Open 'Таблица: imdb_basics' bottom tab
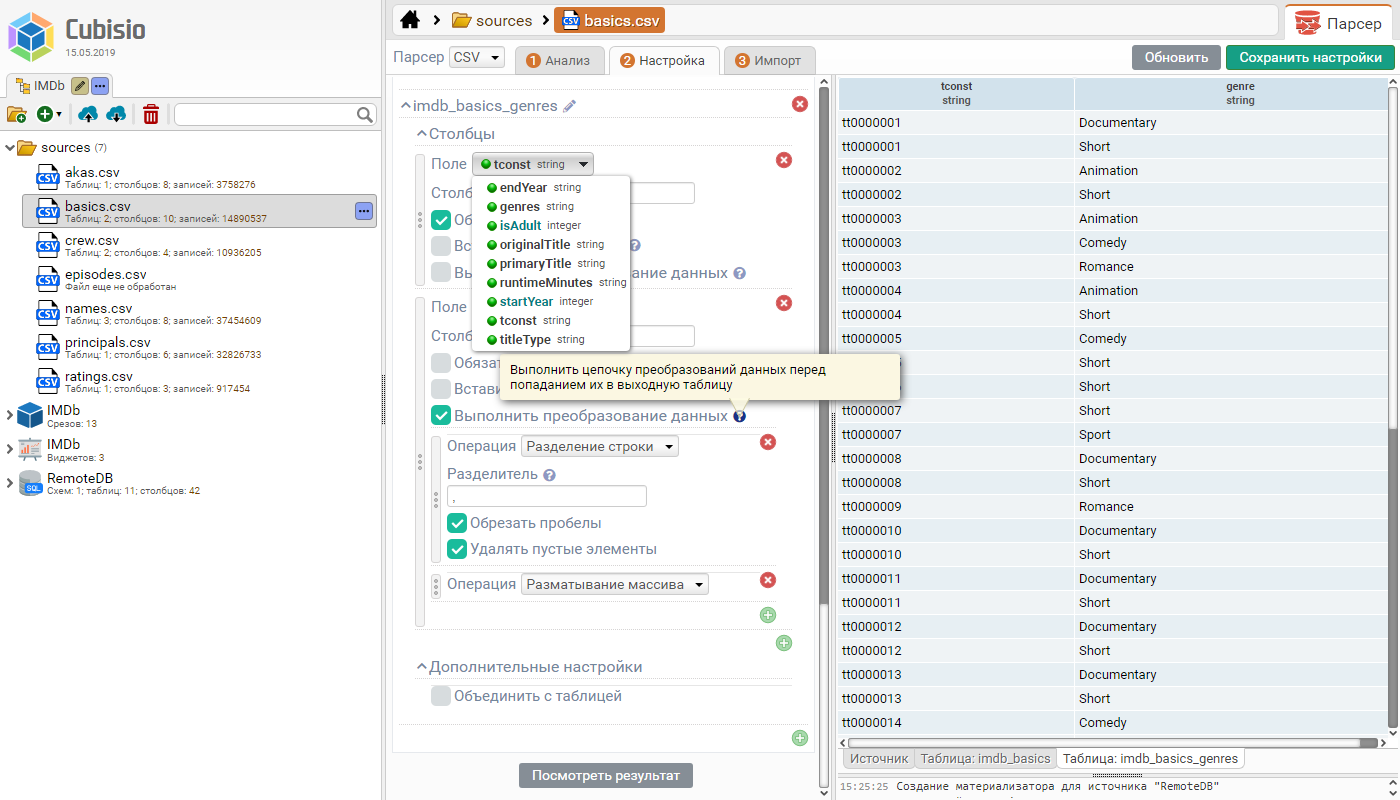Viewport: 1400px width, 800px height. [985, 759]
